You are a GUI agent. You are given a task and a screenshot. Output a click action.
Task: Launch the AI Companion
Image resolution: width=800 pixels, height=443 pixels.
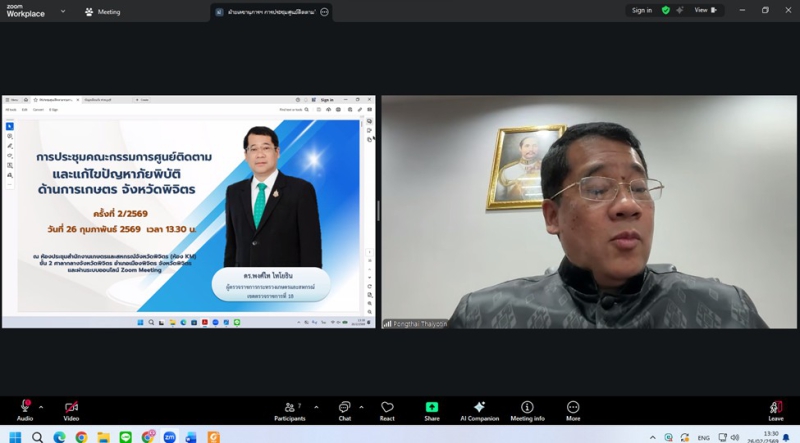[479, 408]
